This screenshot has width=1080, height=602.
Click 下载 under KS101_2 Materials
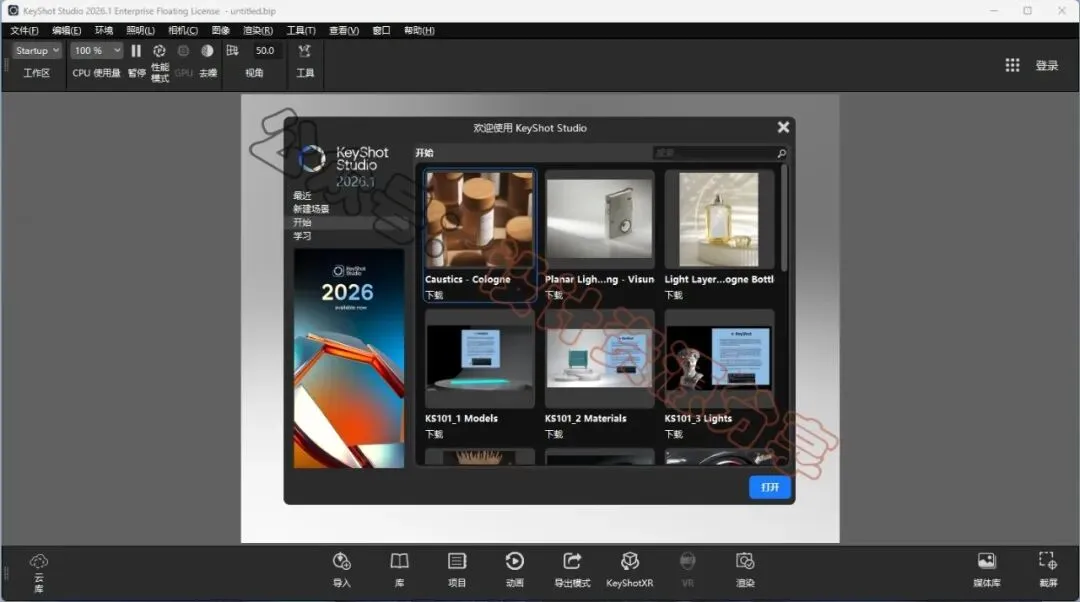(x=554, y=434)
